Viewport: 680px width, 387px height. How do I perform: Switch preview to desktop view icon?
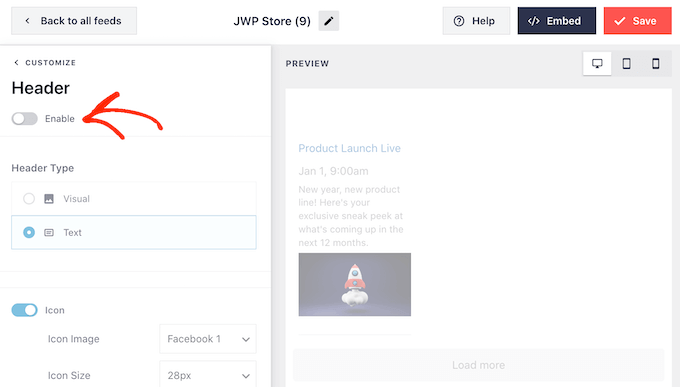click(x=597, y=64)
